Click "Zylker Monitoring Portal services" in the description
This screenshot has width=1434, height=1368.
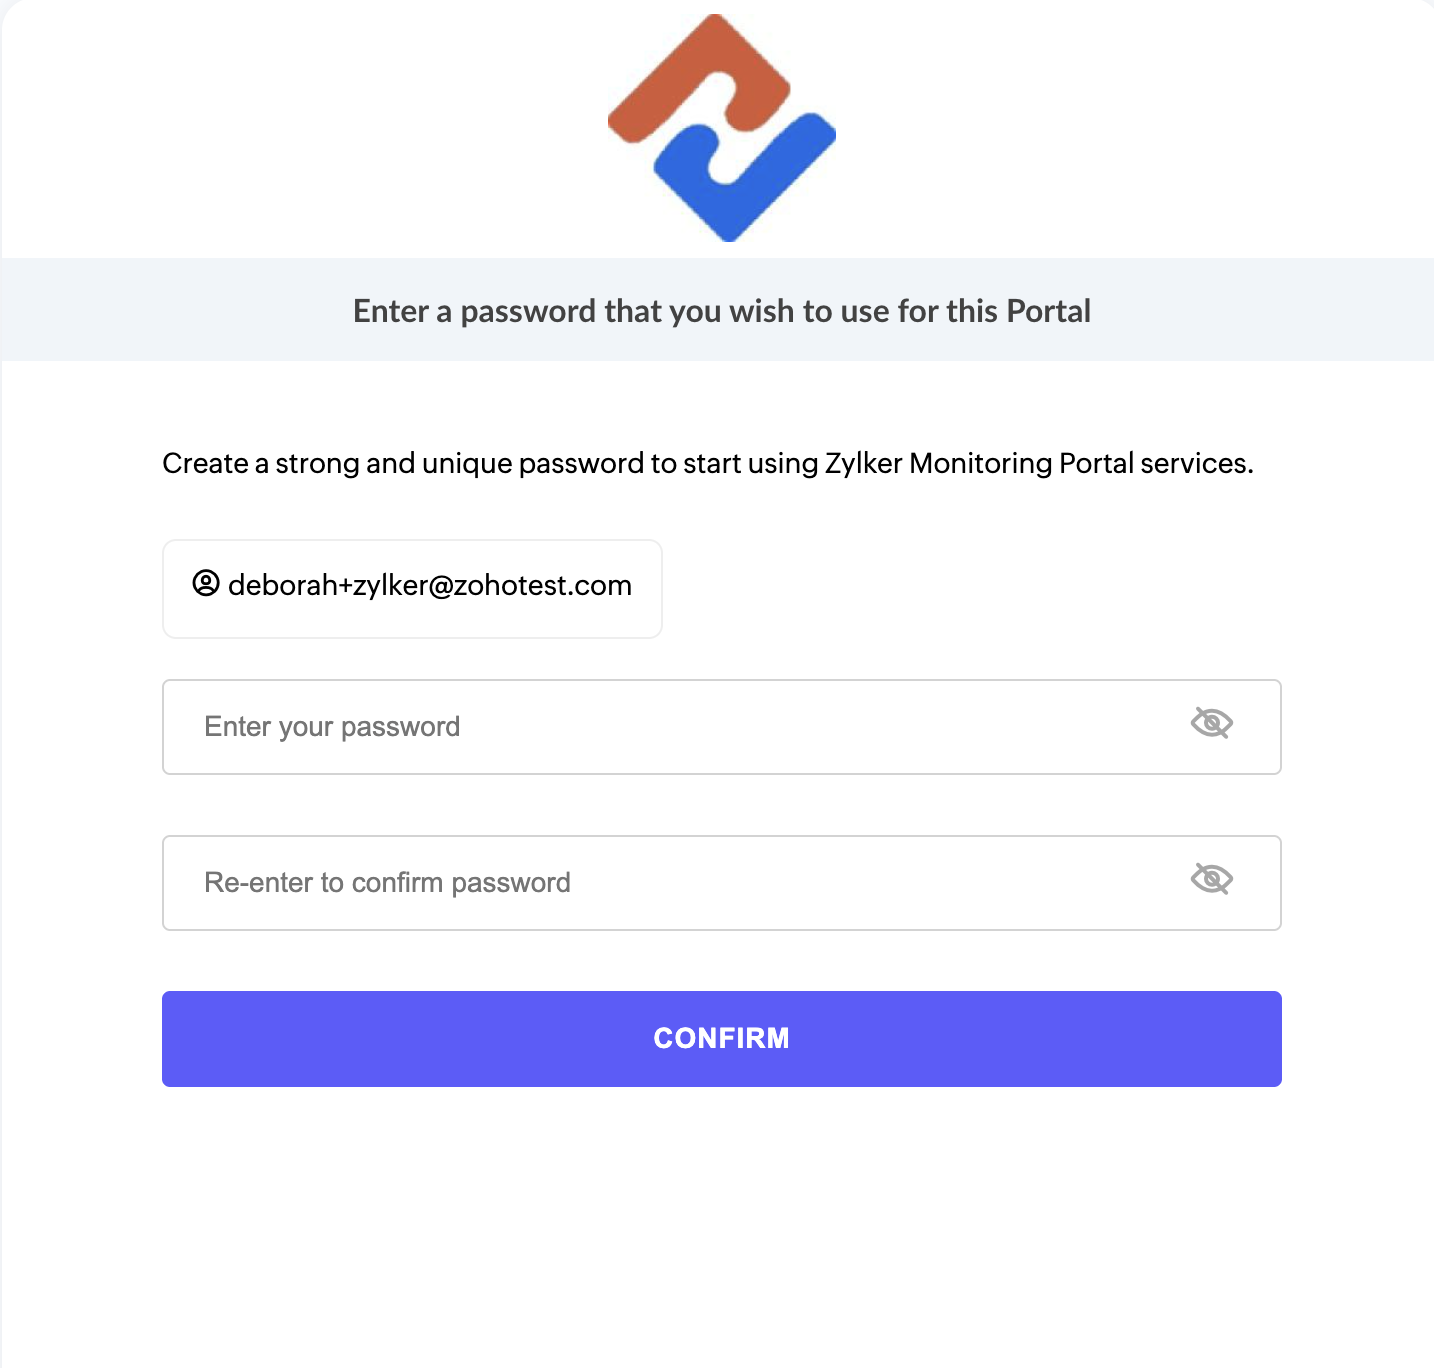[x=1037, y=464]
